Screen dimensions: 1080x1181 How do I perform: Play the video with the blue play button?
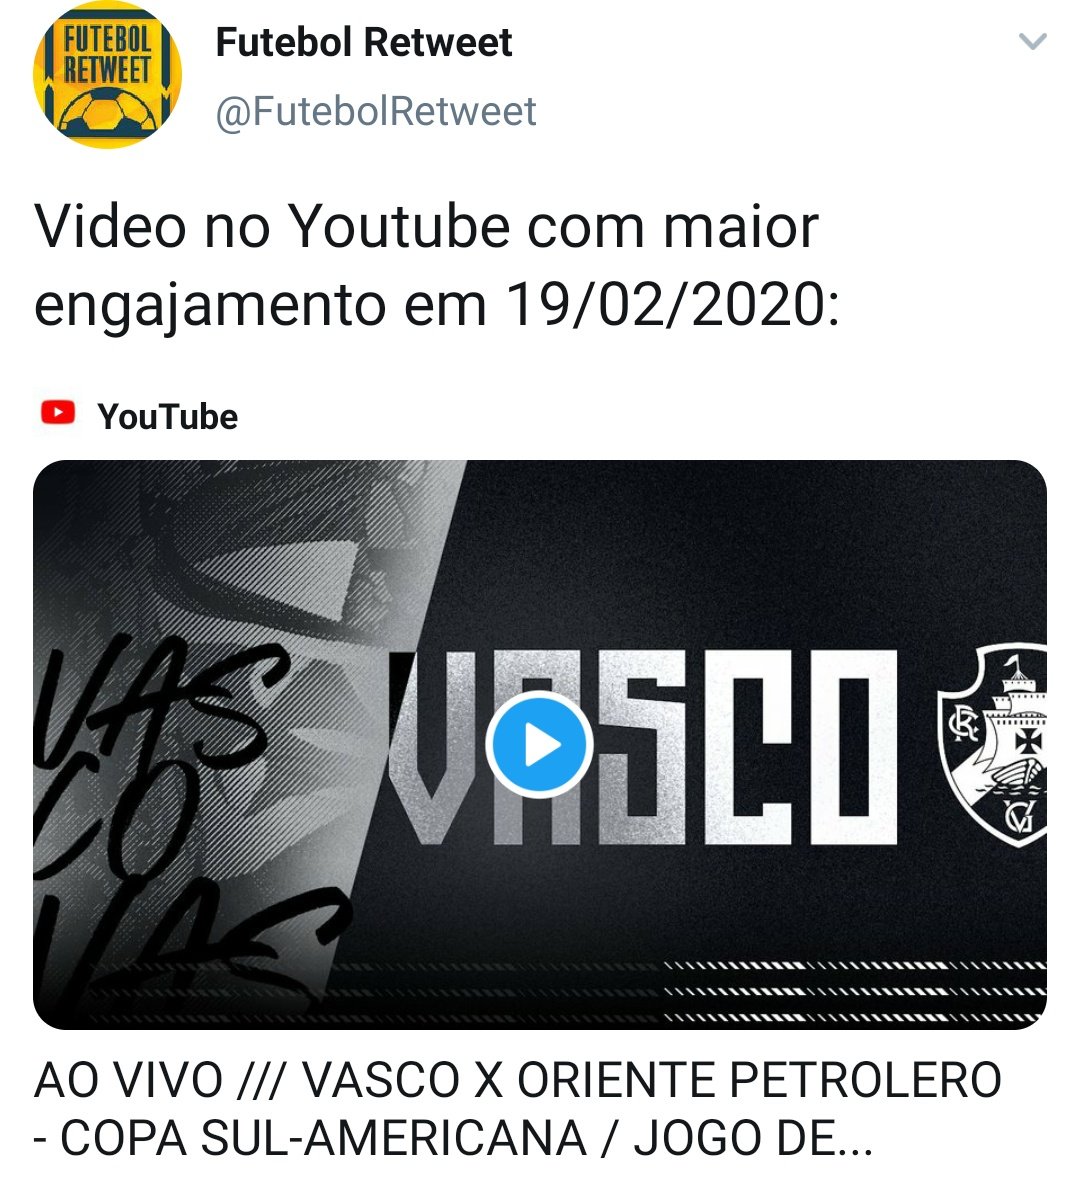pyautogui.click(x=539, y=744)
